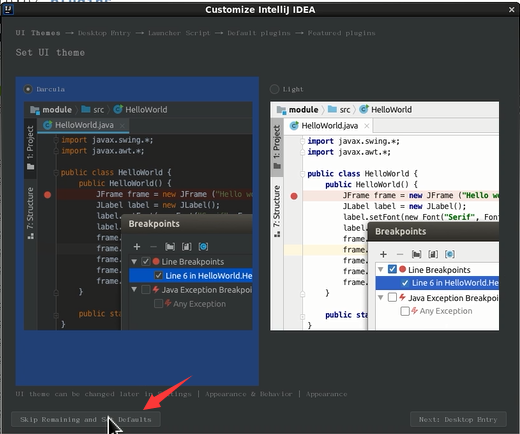Select the Darcula theme radio button
The height and width of the screenshot is (434, 520).
pyautogui.click(x=28, y=89)
